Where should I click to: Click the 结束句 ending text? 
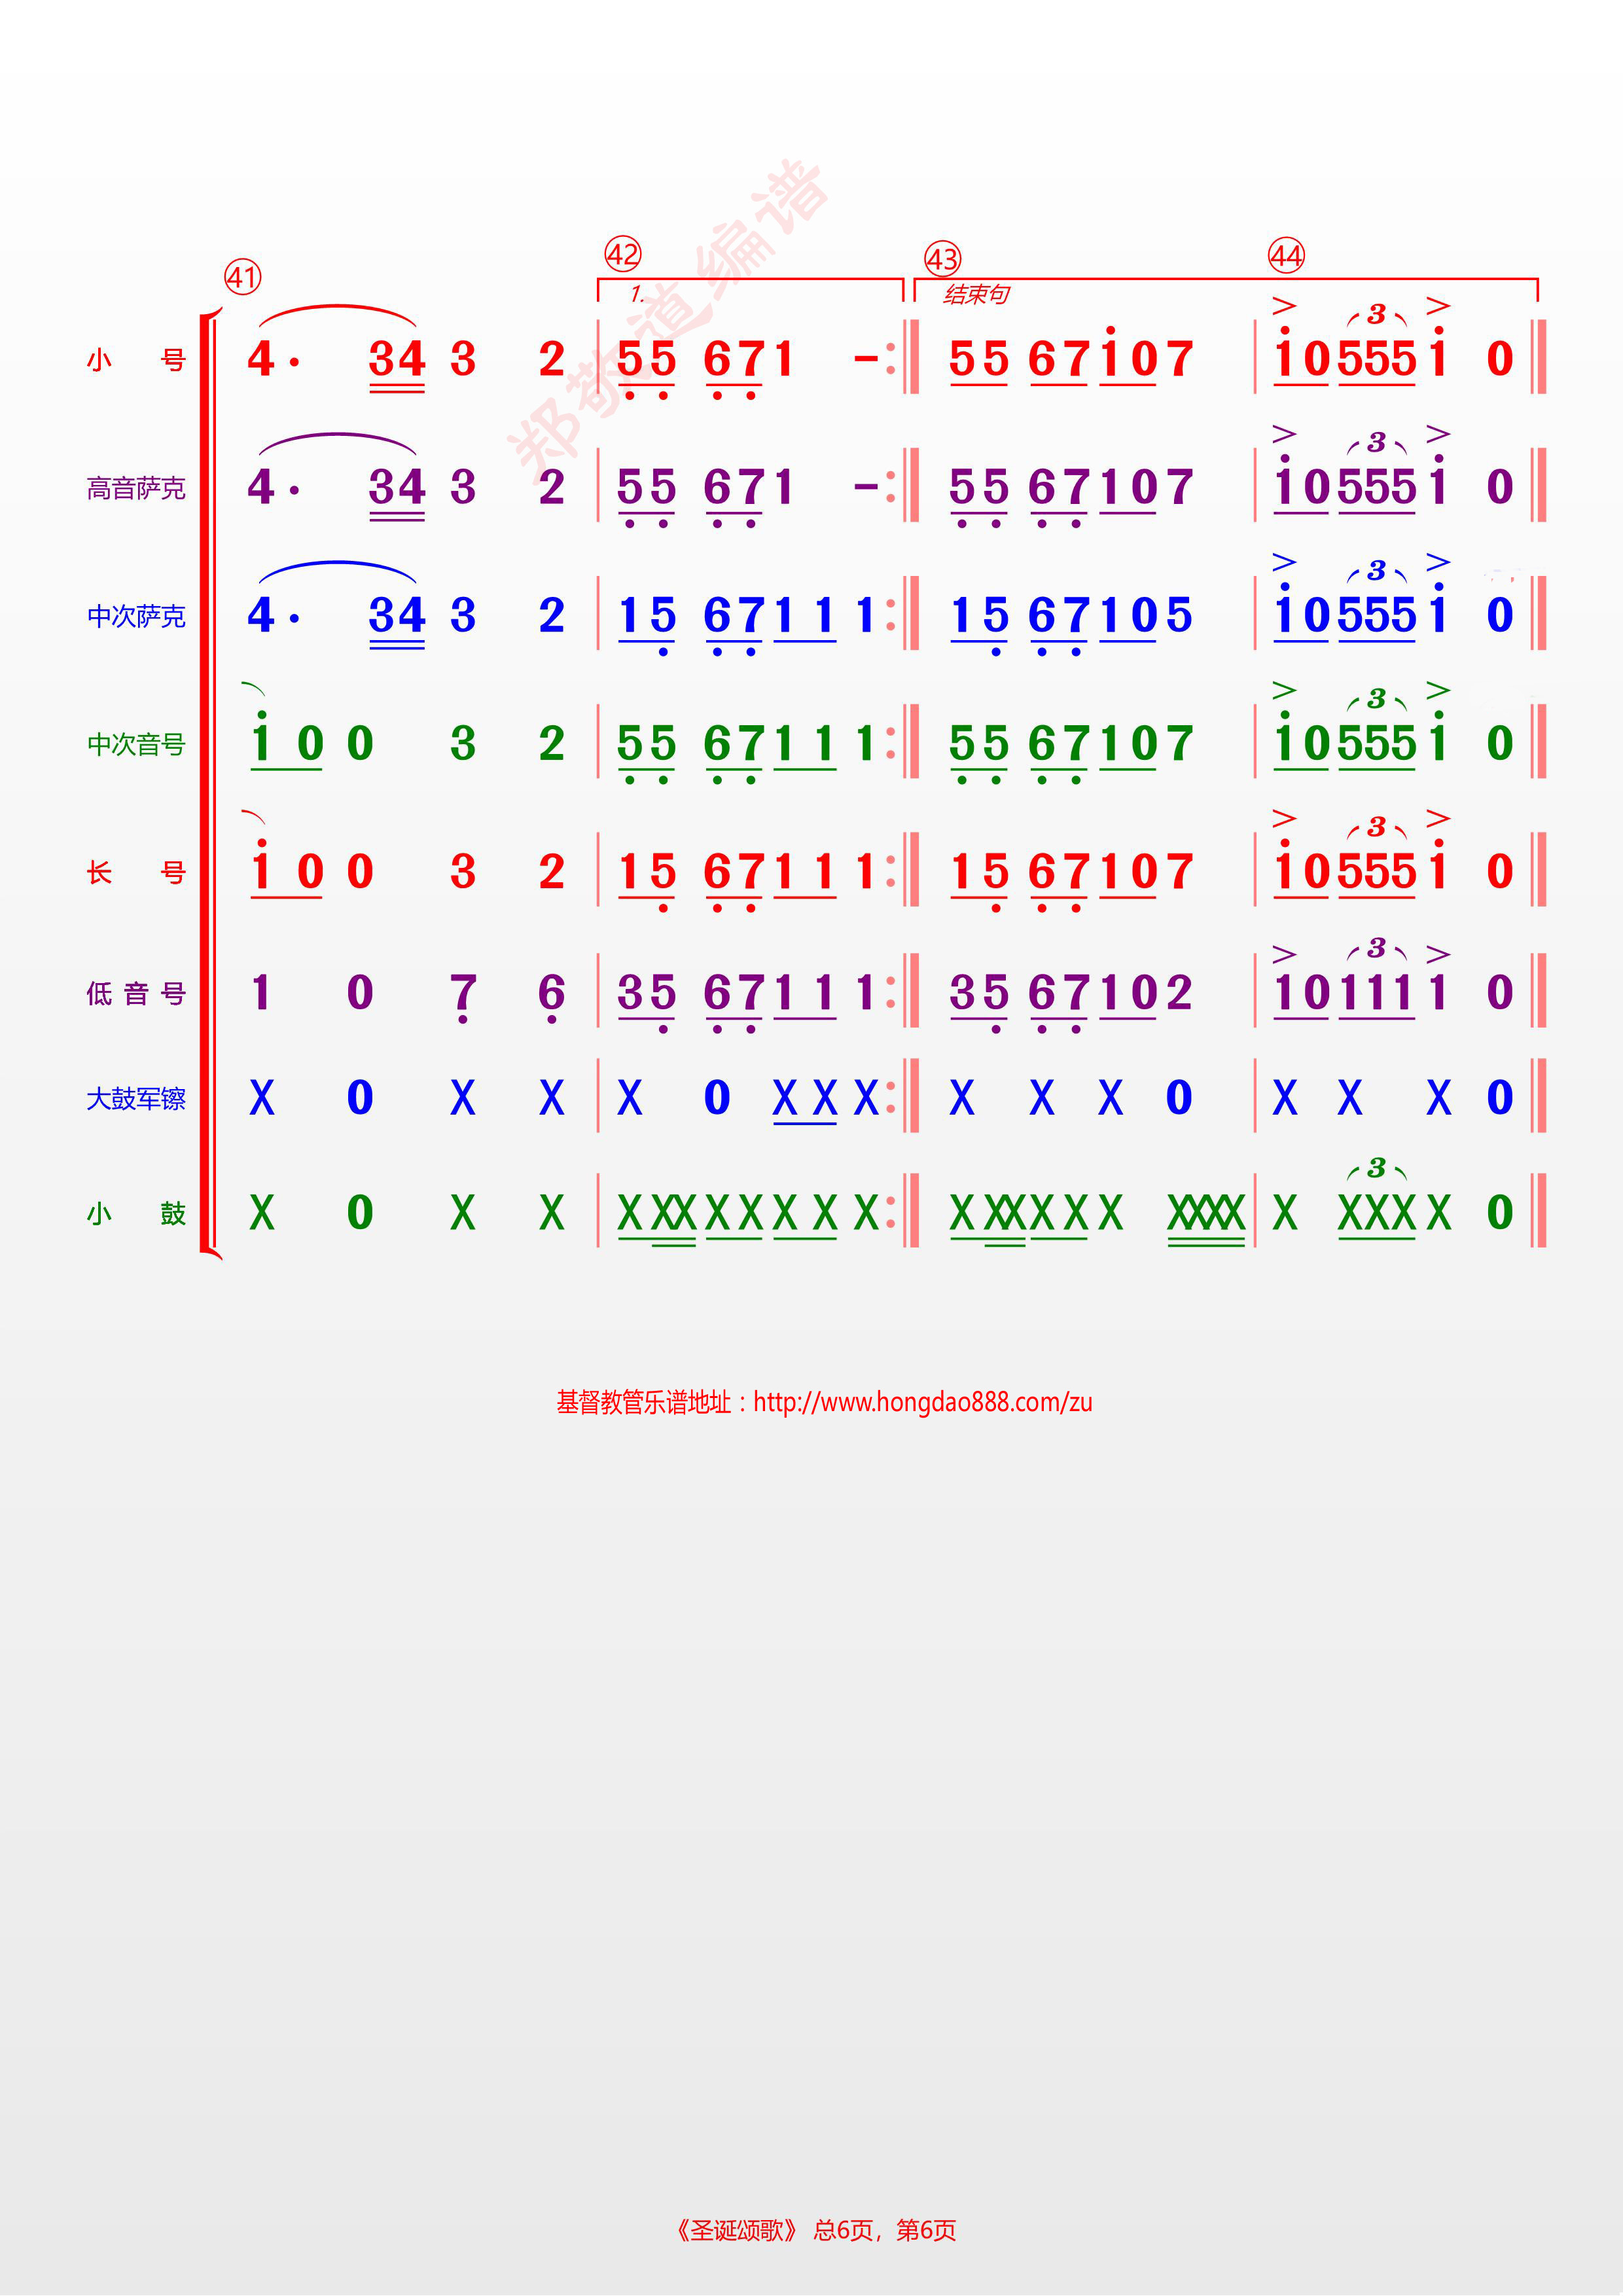pos(976,294)
